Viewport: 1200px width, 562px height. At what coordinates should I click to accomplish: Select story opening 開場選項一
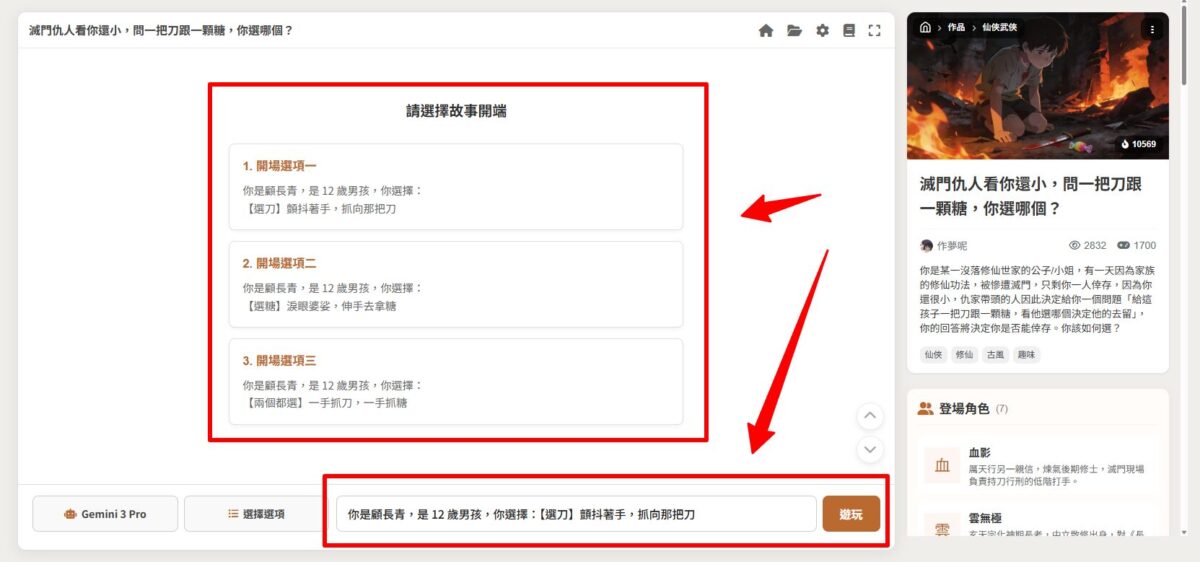[x=456, y=187]
